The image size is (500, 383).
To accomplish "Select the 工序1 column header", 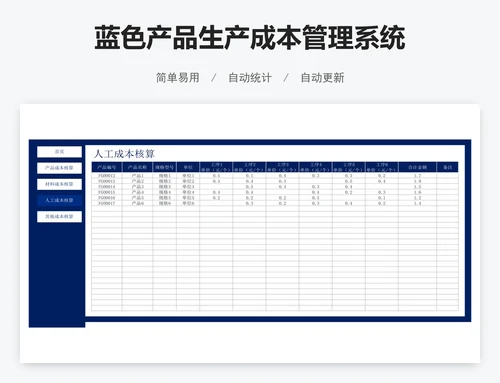I will click(216, 167).
